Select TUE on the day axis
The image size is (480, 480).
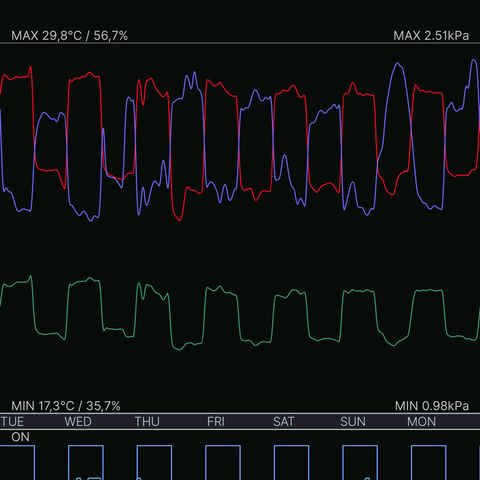point(12,422)
